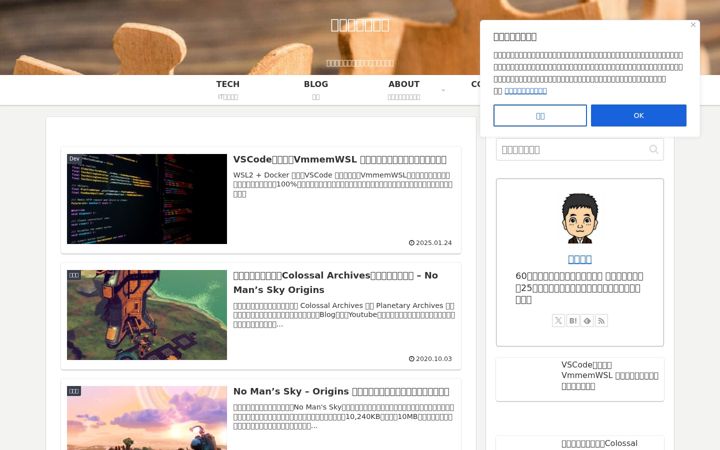This screenshot has height=450, width=720.
Task: Expand the dropdown chevron next to ABOUT
Action: click(443, 90)
